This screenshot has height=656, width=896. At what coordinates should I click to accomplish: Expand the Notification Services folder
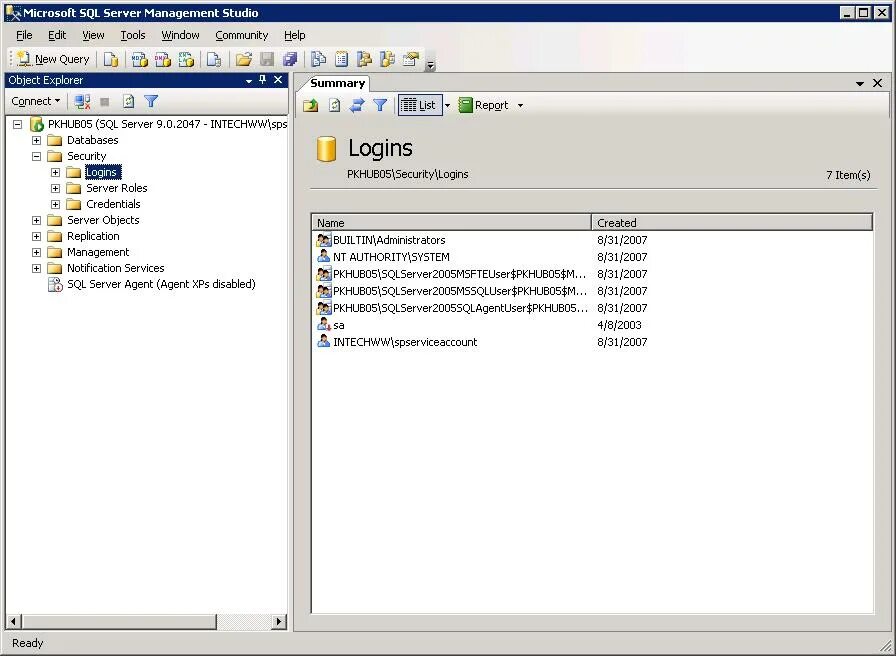[37, 268]
